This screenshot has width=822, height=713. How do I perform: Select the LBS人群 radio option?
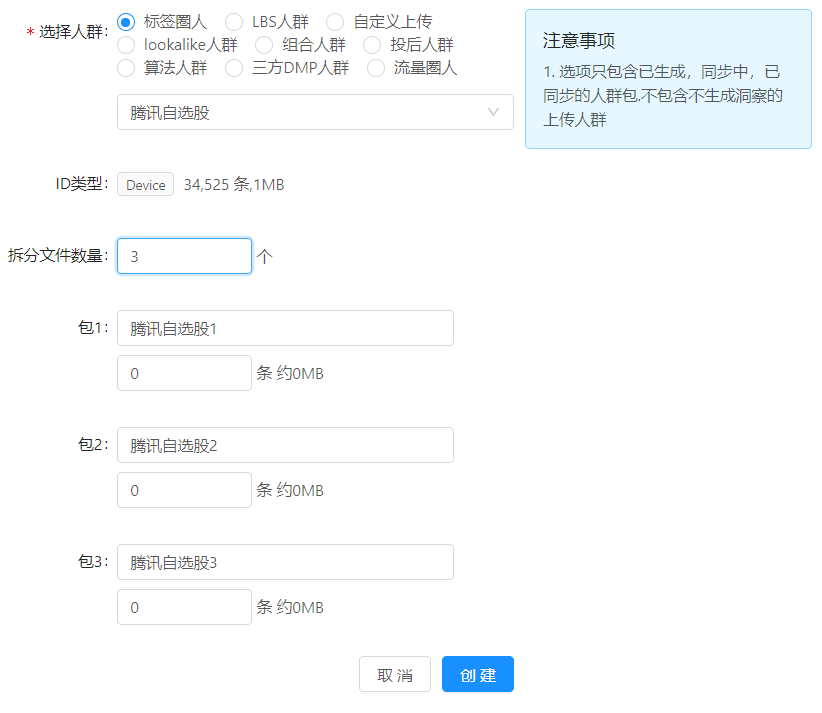pyautogui.click(x=234, y=22)
